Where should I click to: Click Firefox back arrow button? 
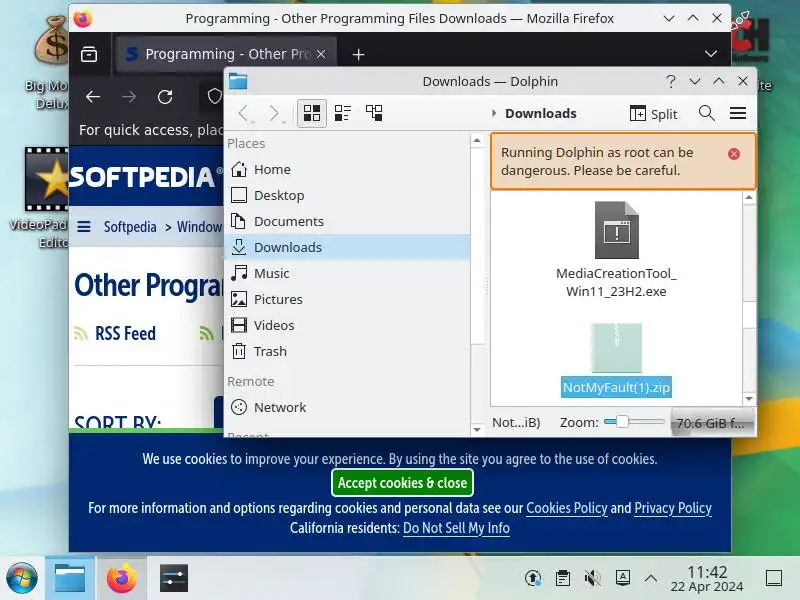(93, 96)
